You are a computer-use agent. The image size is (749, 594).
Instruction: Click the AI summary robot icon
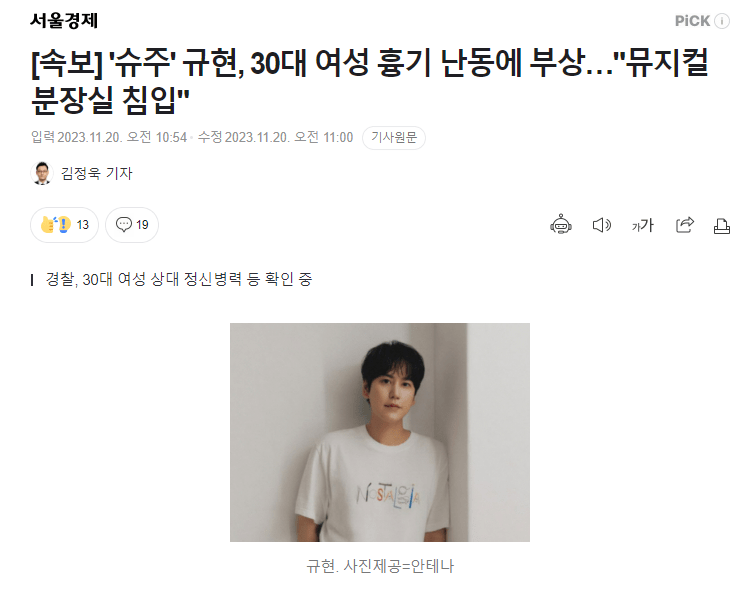561,224
